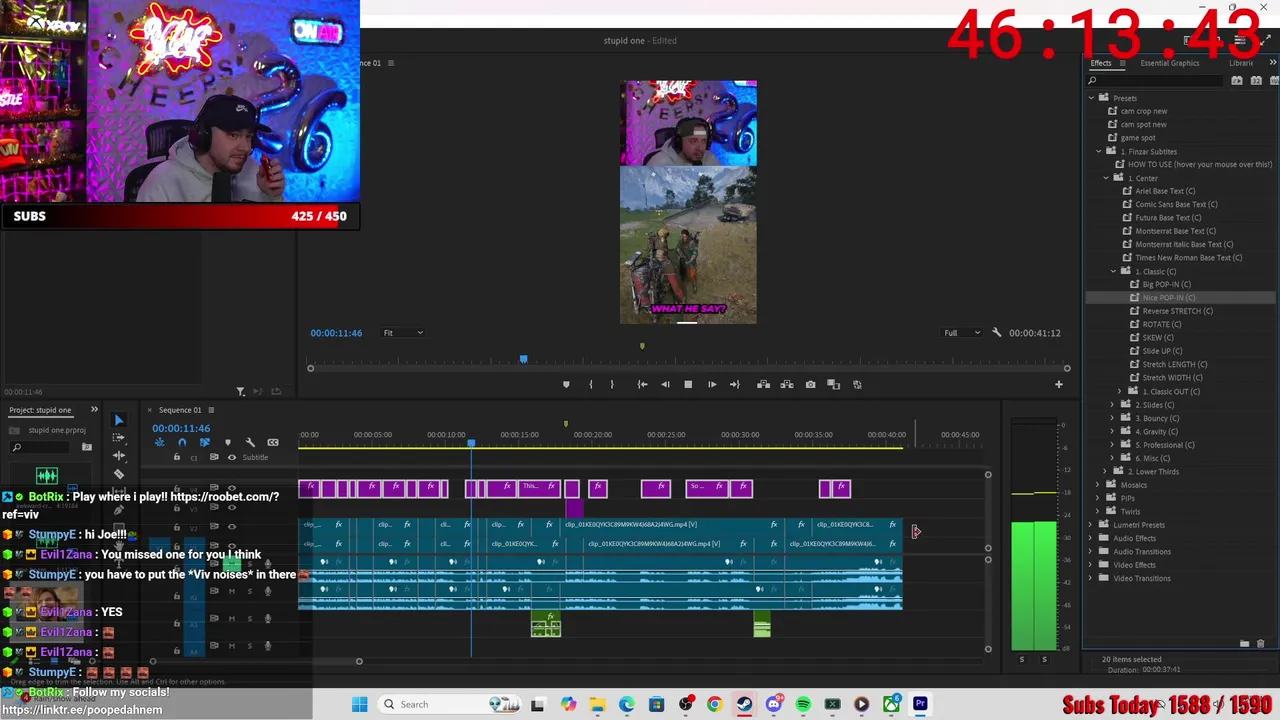Toggle timeline snapping magnet icon
The image size is (1280, 720).
point(182,442)
